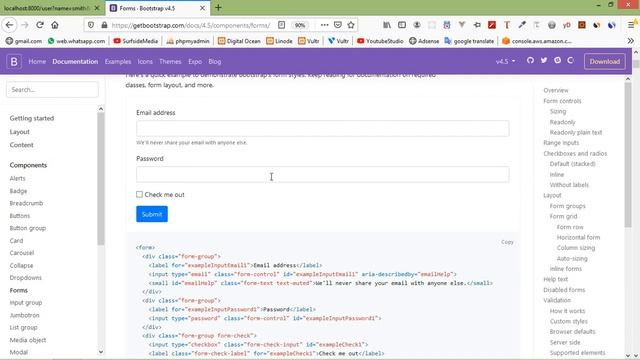Open the v4.5 version dropdown

pos(505,62)
